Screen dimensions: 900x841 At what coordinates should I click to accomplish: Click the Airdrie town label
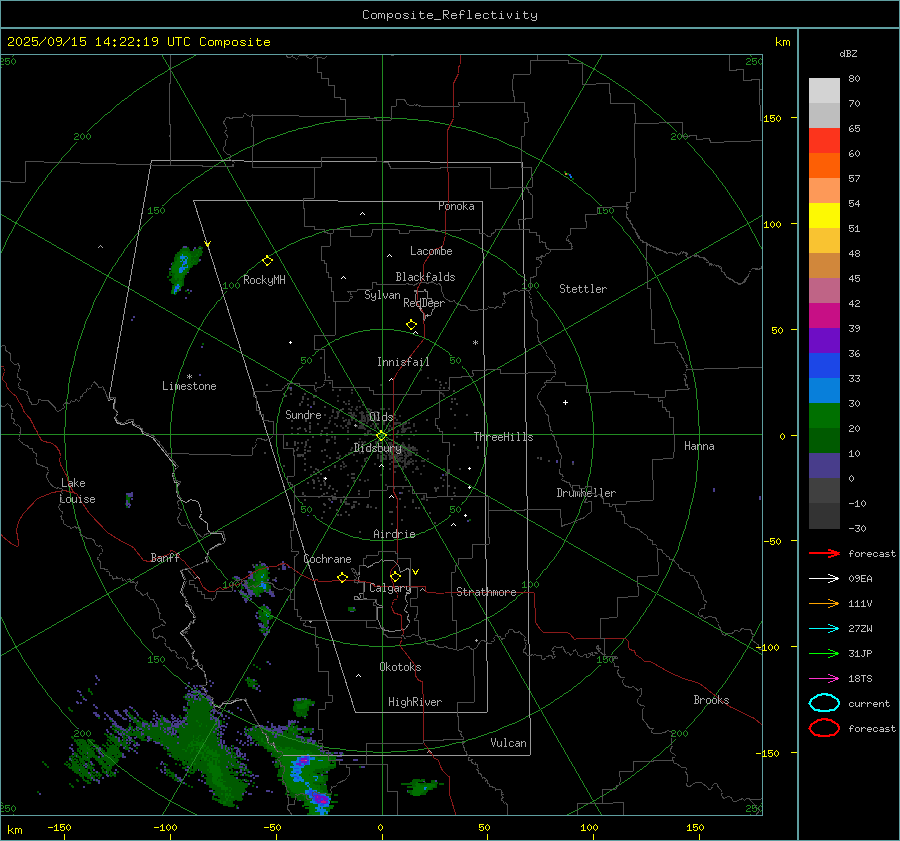click(394, 534)
